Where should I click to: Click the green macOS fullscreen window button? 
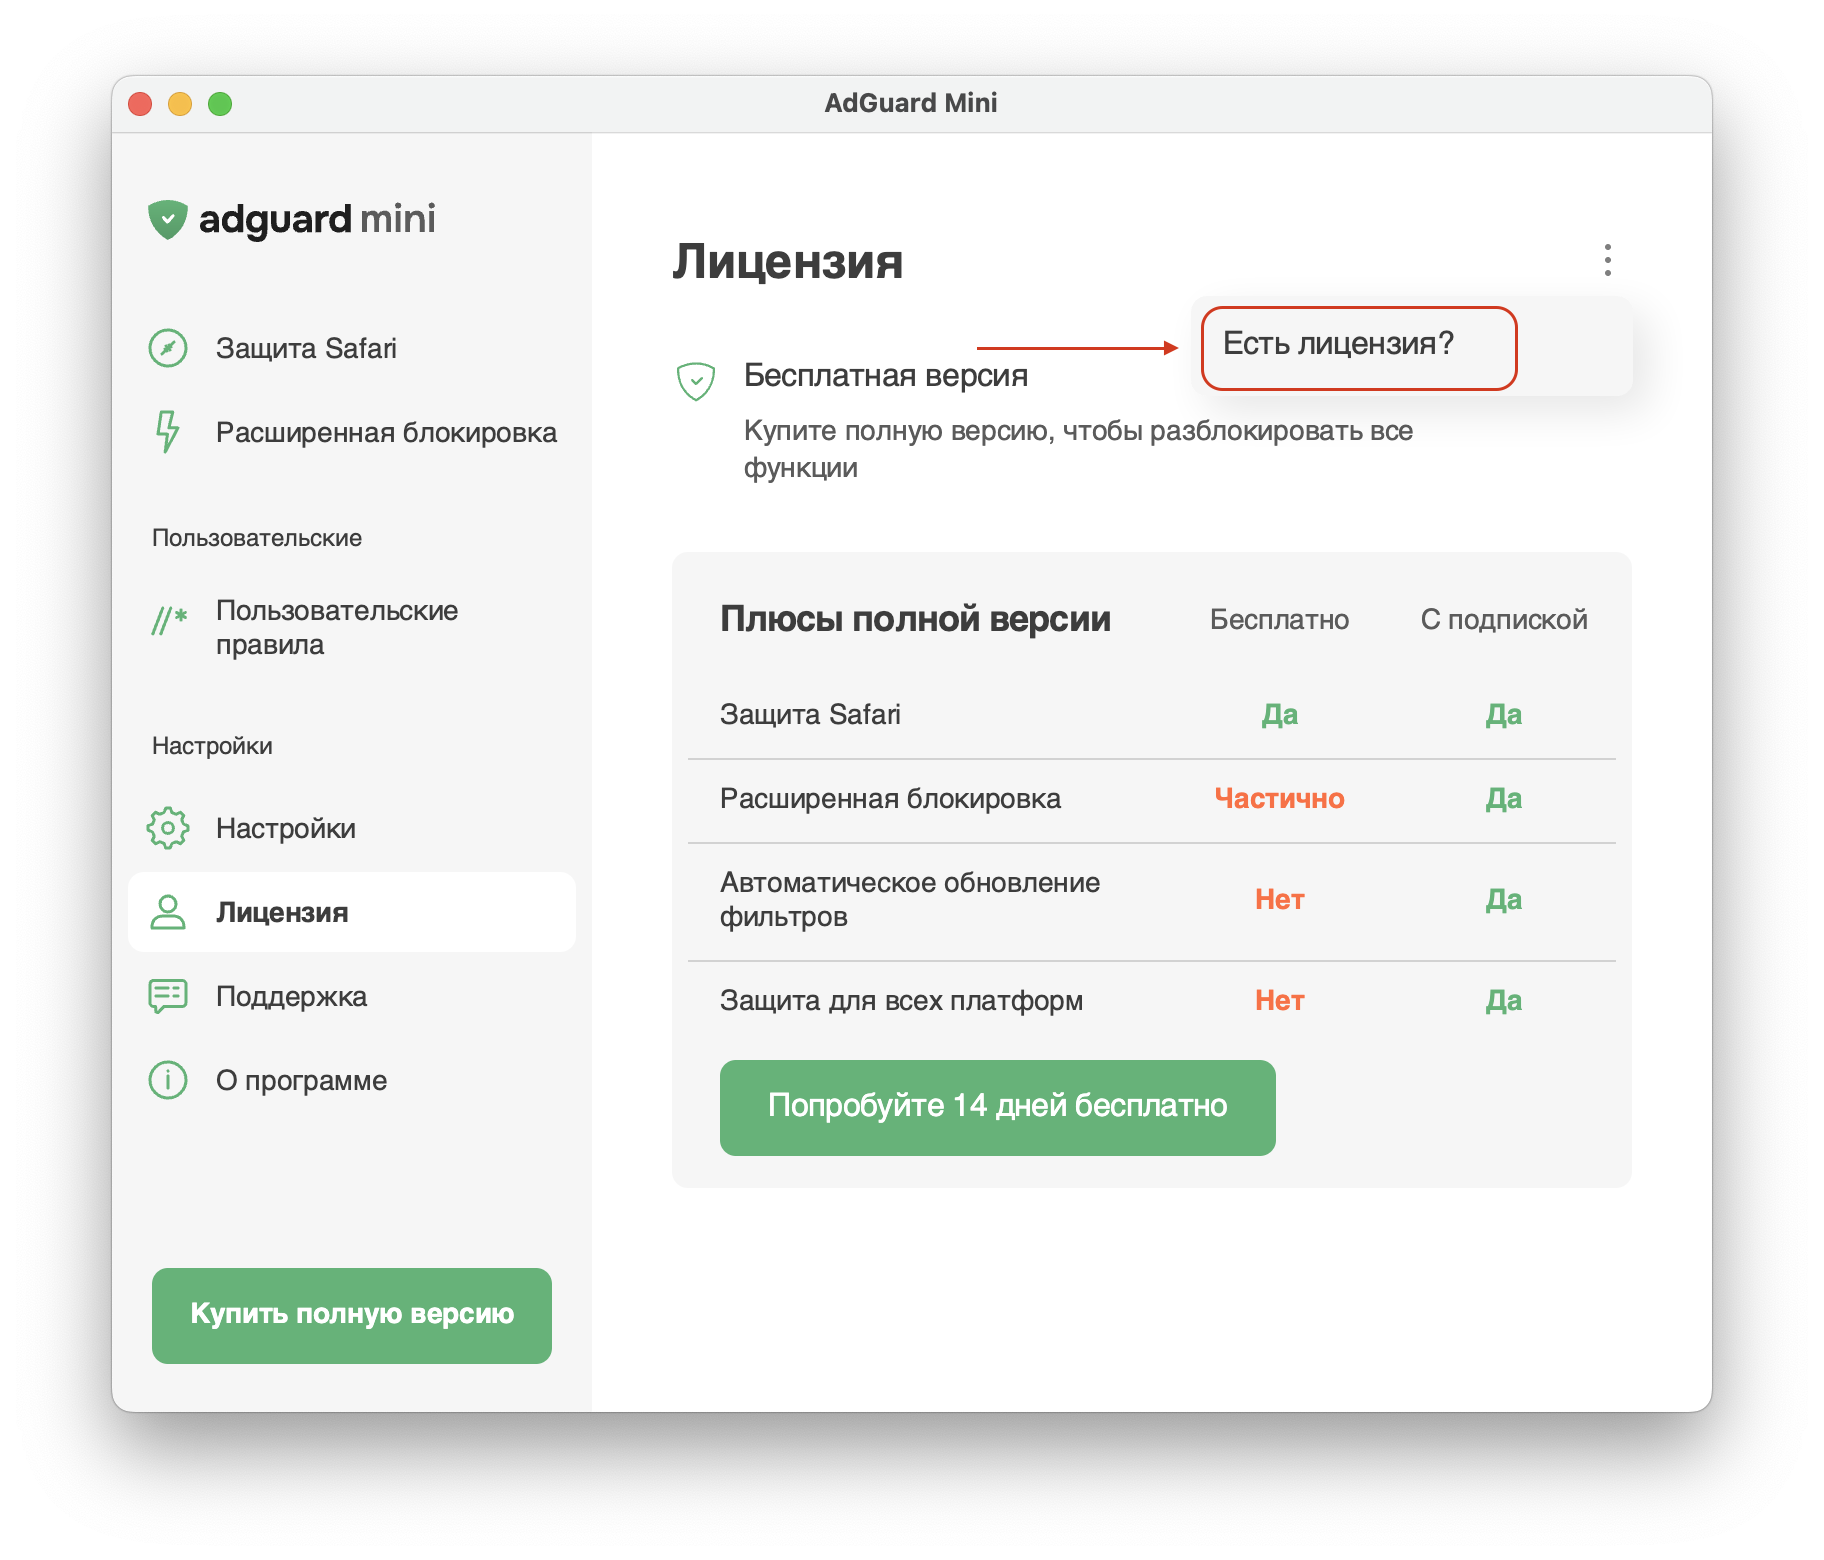click(x=220, y=104)
